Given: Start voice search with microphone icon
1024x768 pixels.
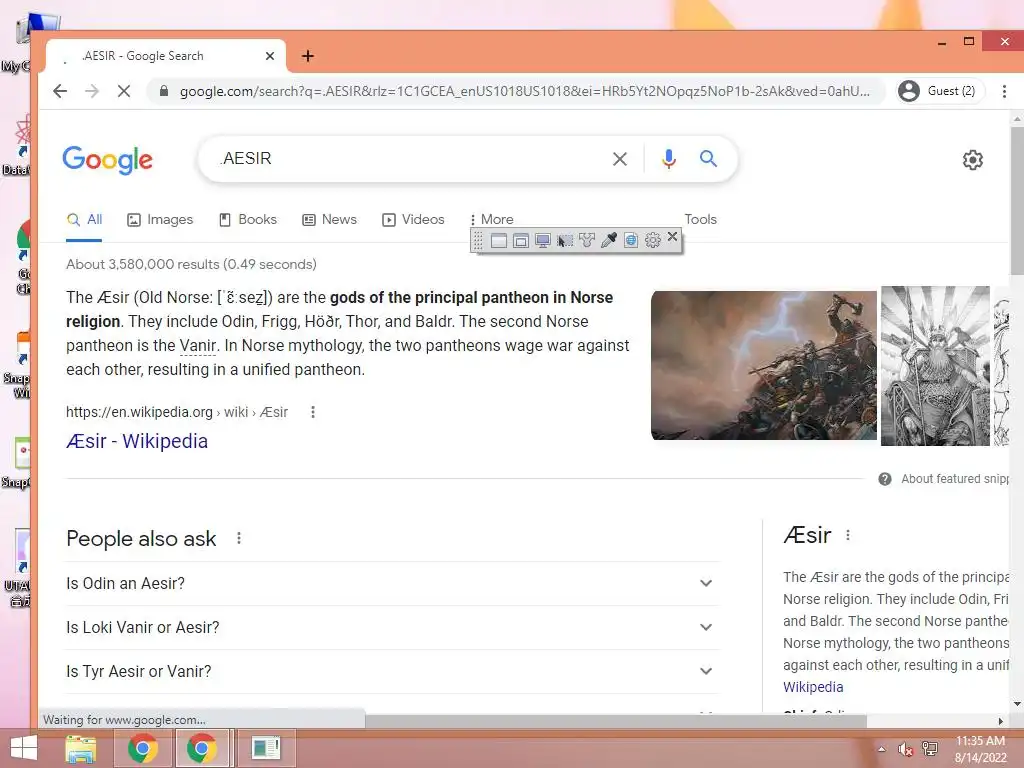Looking at the screenshot, I should coord(669,159).
